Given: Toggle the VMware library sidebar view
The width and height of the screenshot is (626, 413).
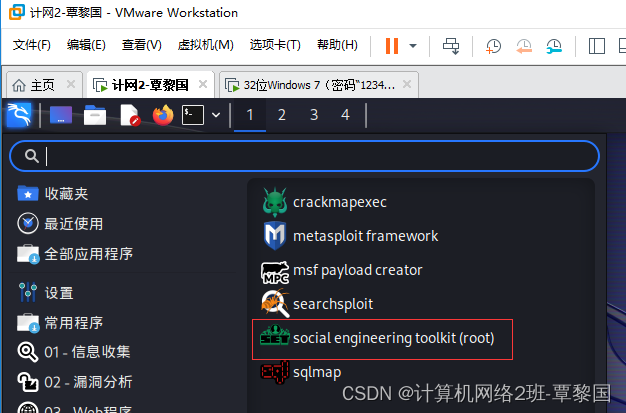Looking at the screenshot, I should [x=597, y=46].
